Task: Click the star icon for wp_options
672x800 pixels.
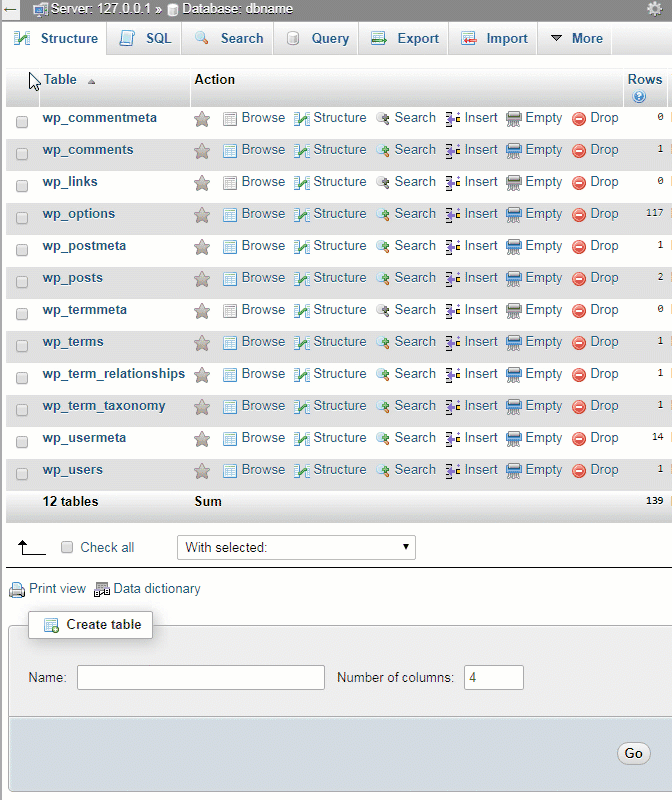Action: click(202, 215)
